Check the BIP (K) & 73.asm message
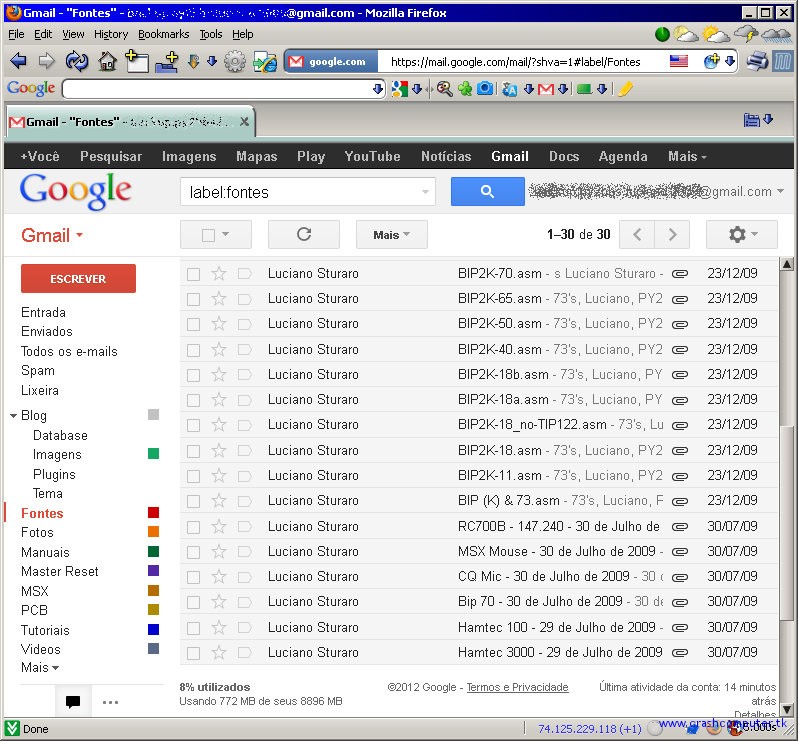Screen dimensions: 798x741 193,501
